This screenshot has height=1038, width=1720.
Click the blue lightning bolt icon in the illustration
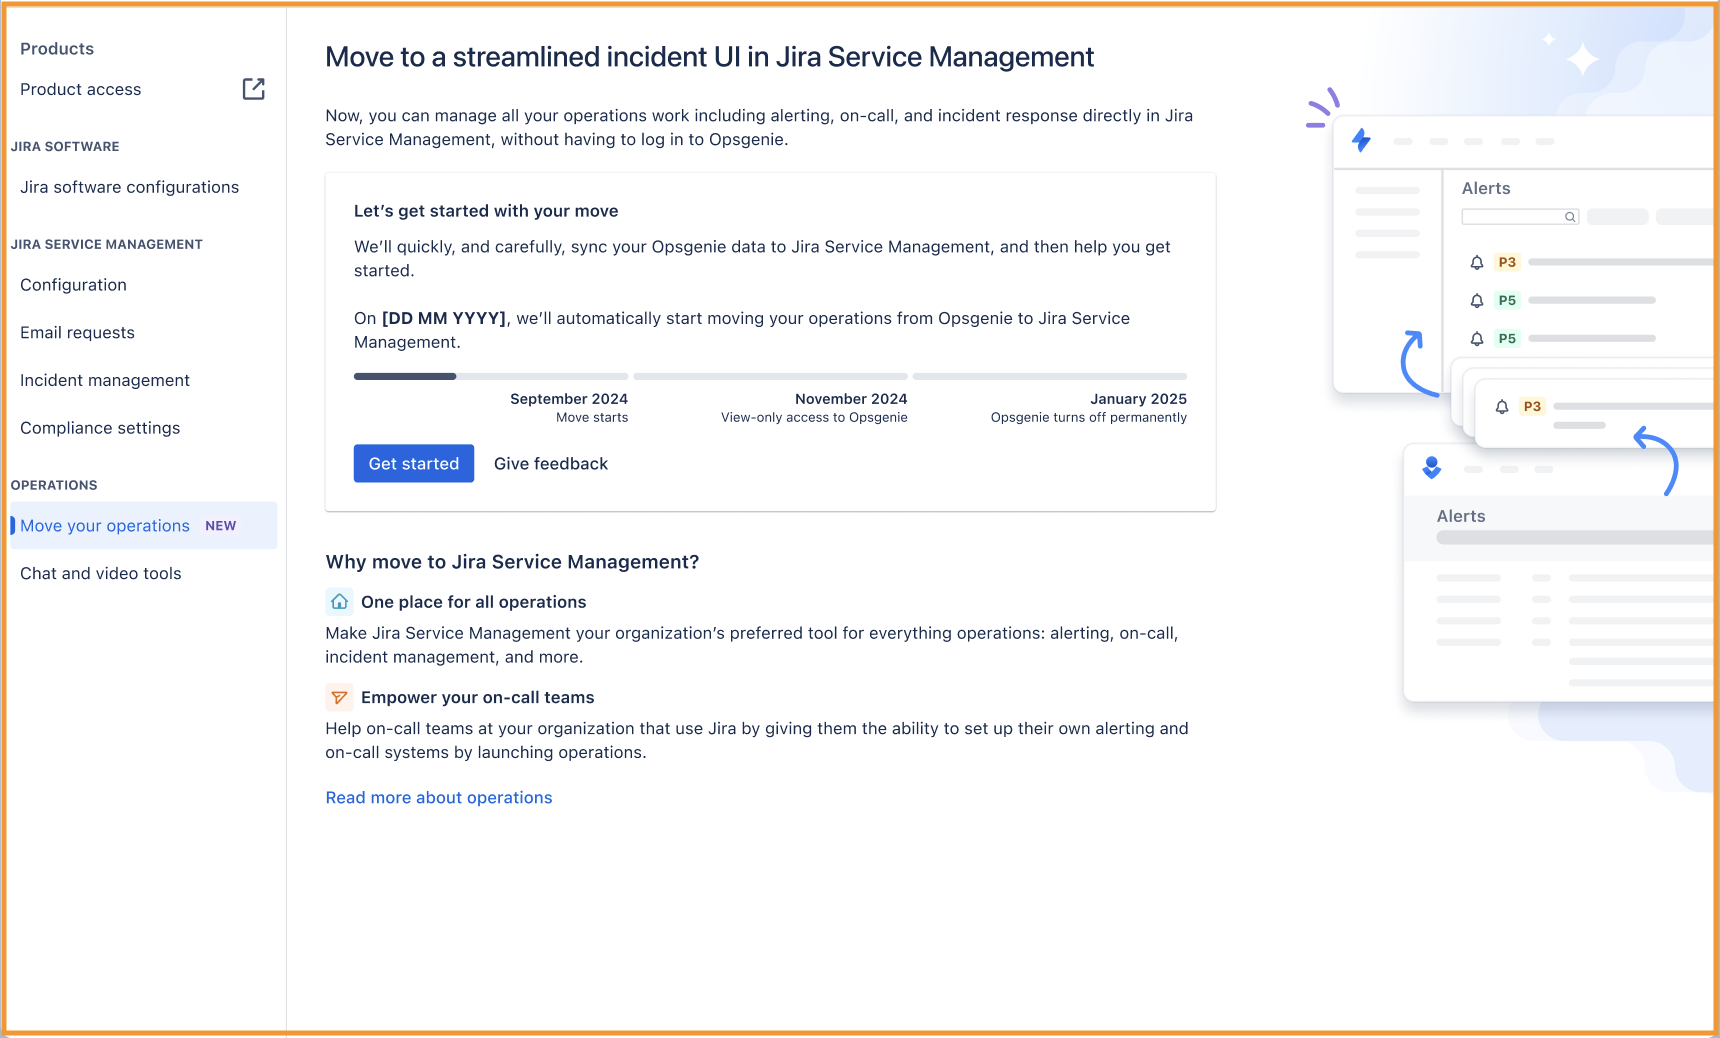pyautogui.click(x=1361, y=141)
